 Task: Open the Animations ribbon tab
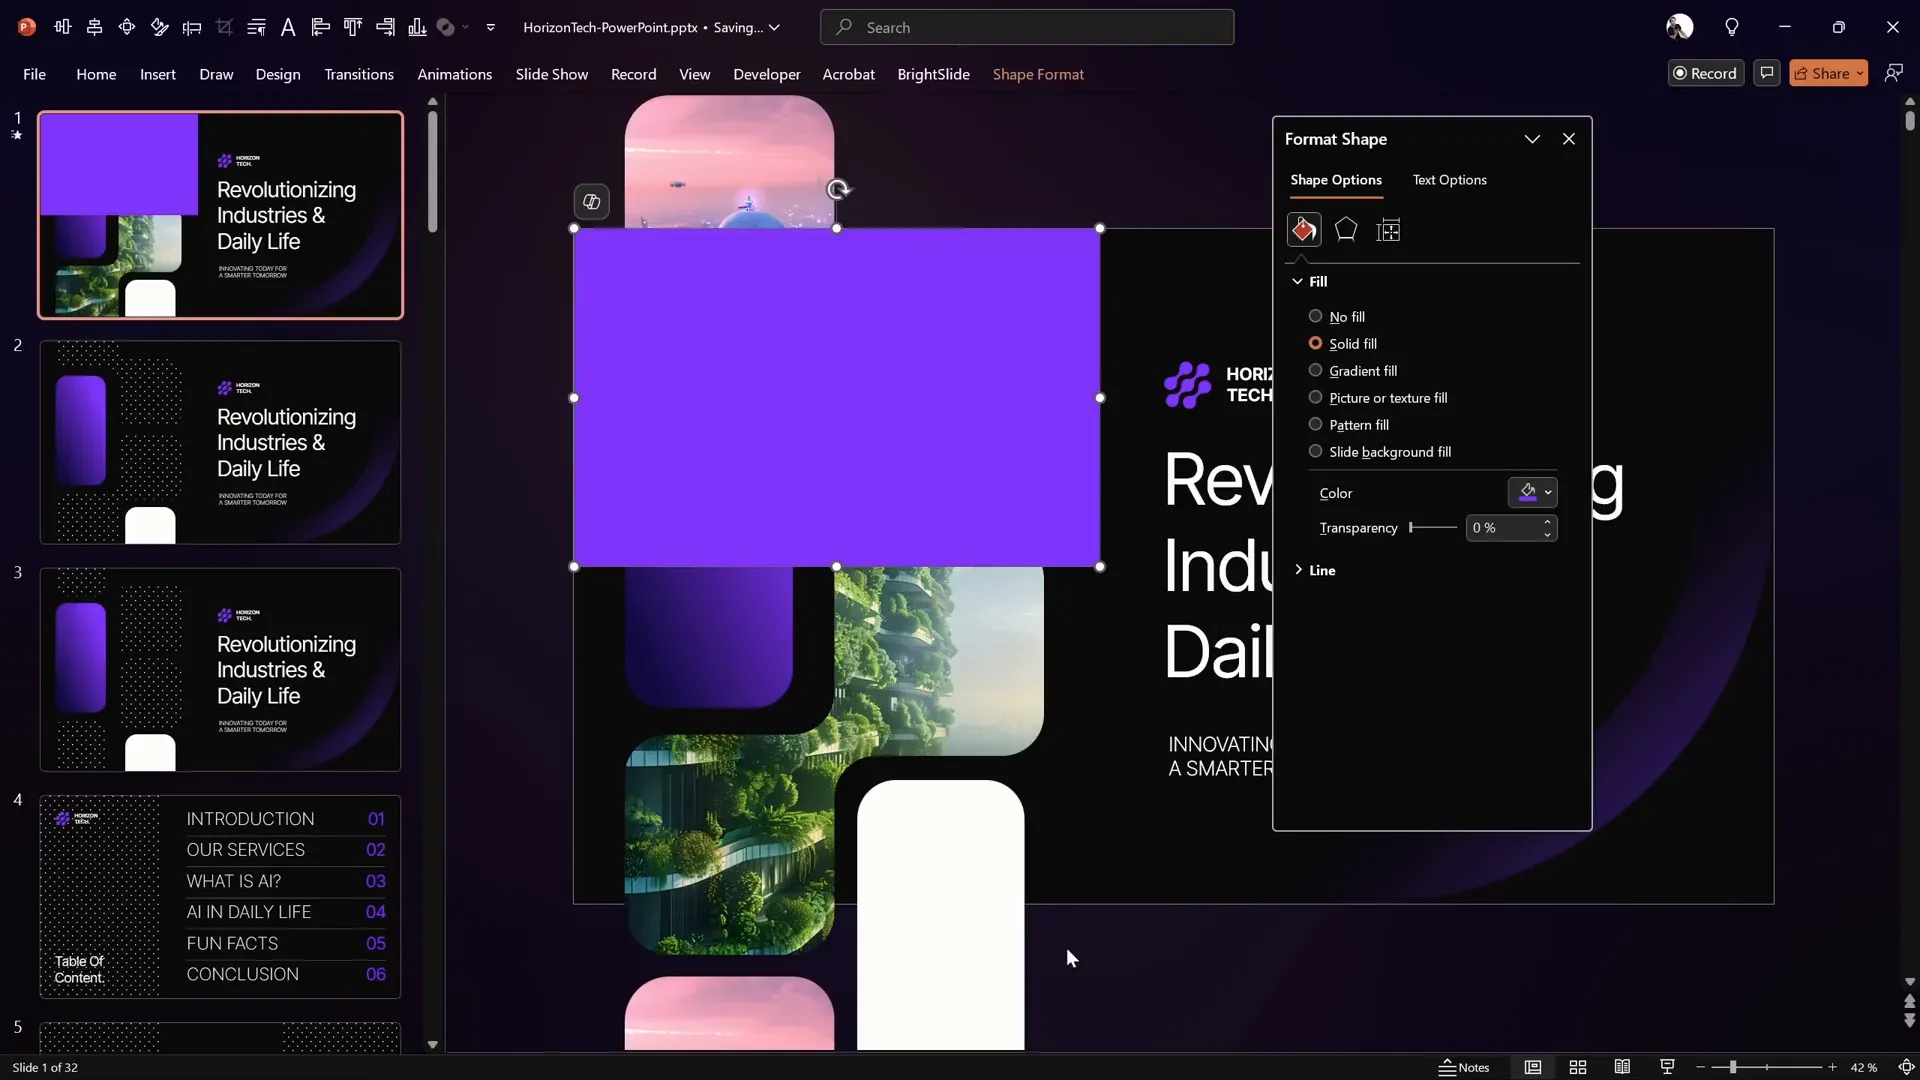coord(456,74)
